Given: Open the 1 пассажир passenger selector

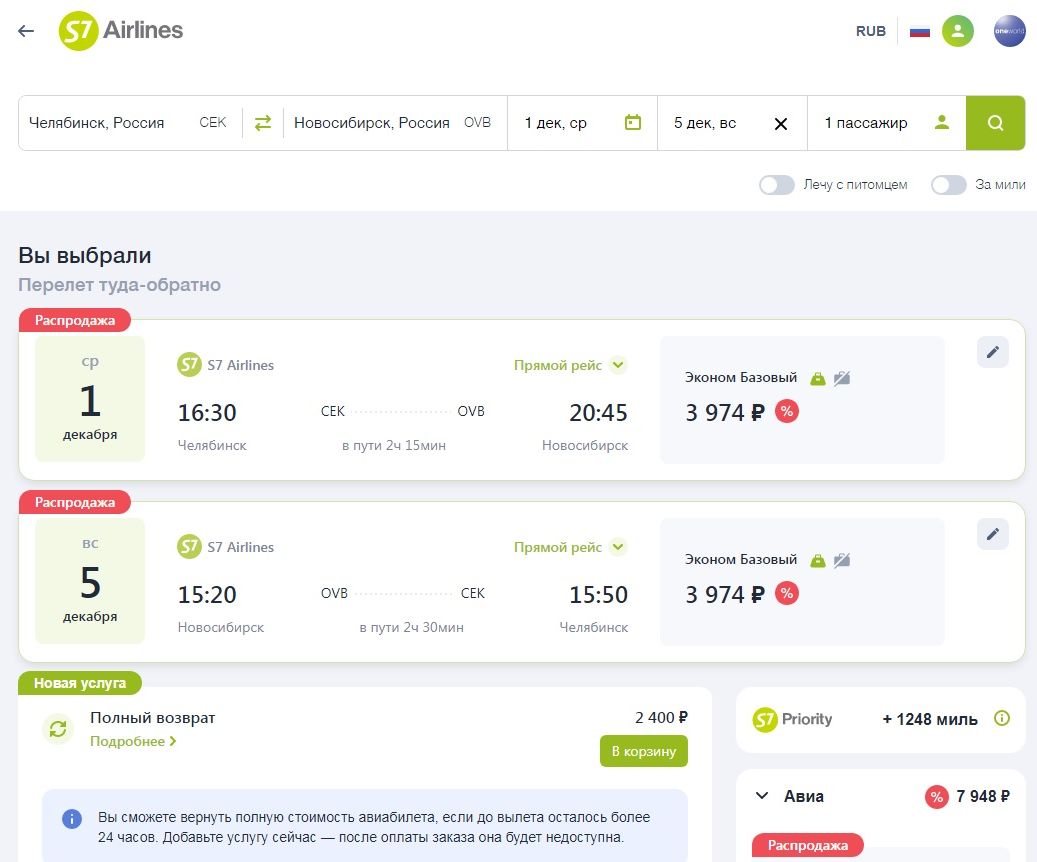Looking at the screenshot, I should pos(886,123).
